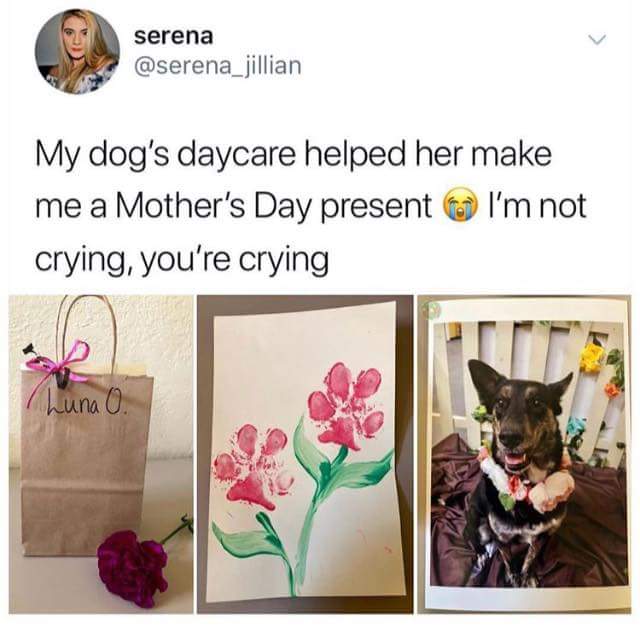Click the purple carnation beside the bag
This screenshot has height=629, width=640.
(x=133, y=568)
